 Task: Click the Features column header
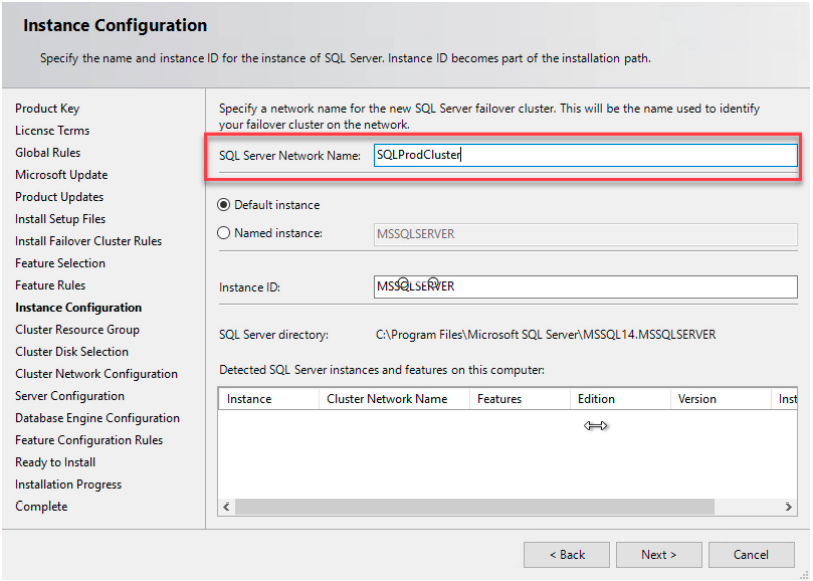(x=520, y=399)
